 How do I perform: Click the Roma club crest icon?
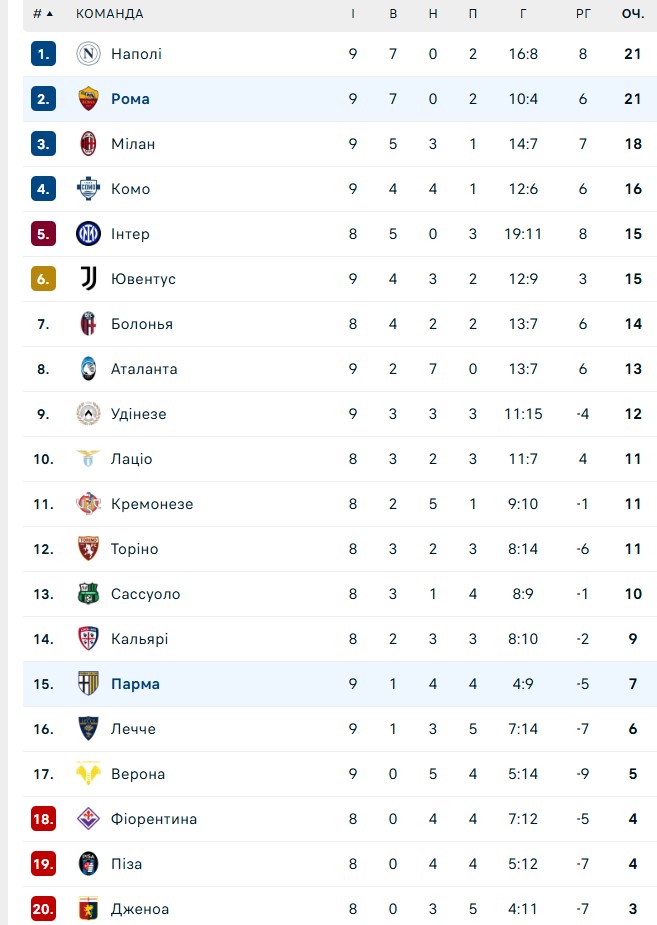89,99
